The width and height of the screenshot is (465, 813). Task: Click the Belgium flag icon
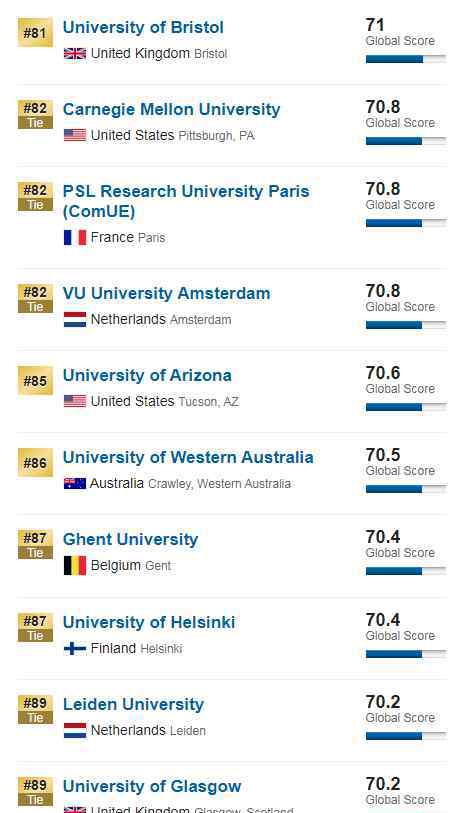pyautogui.click(x=75, y=566)
